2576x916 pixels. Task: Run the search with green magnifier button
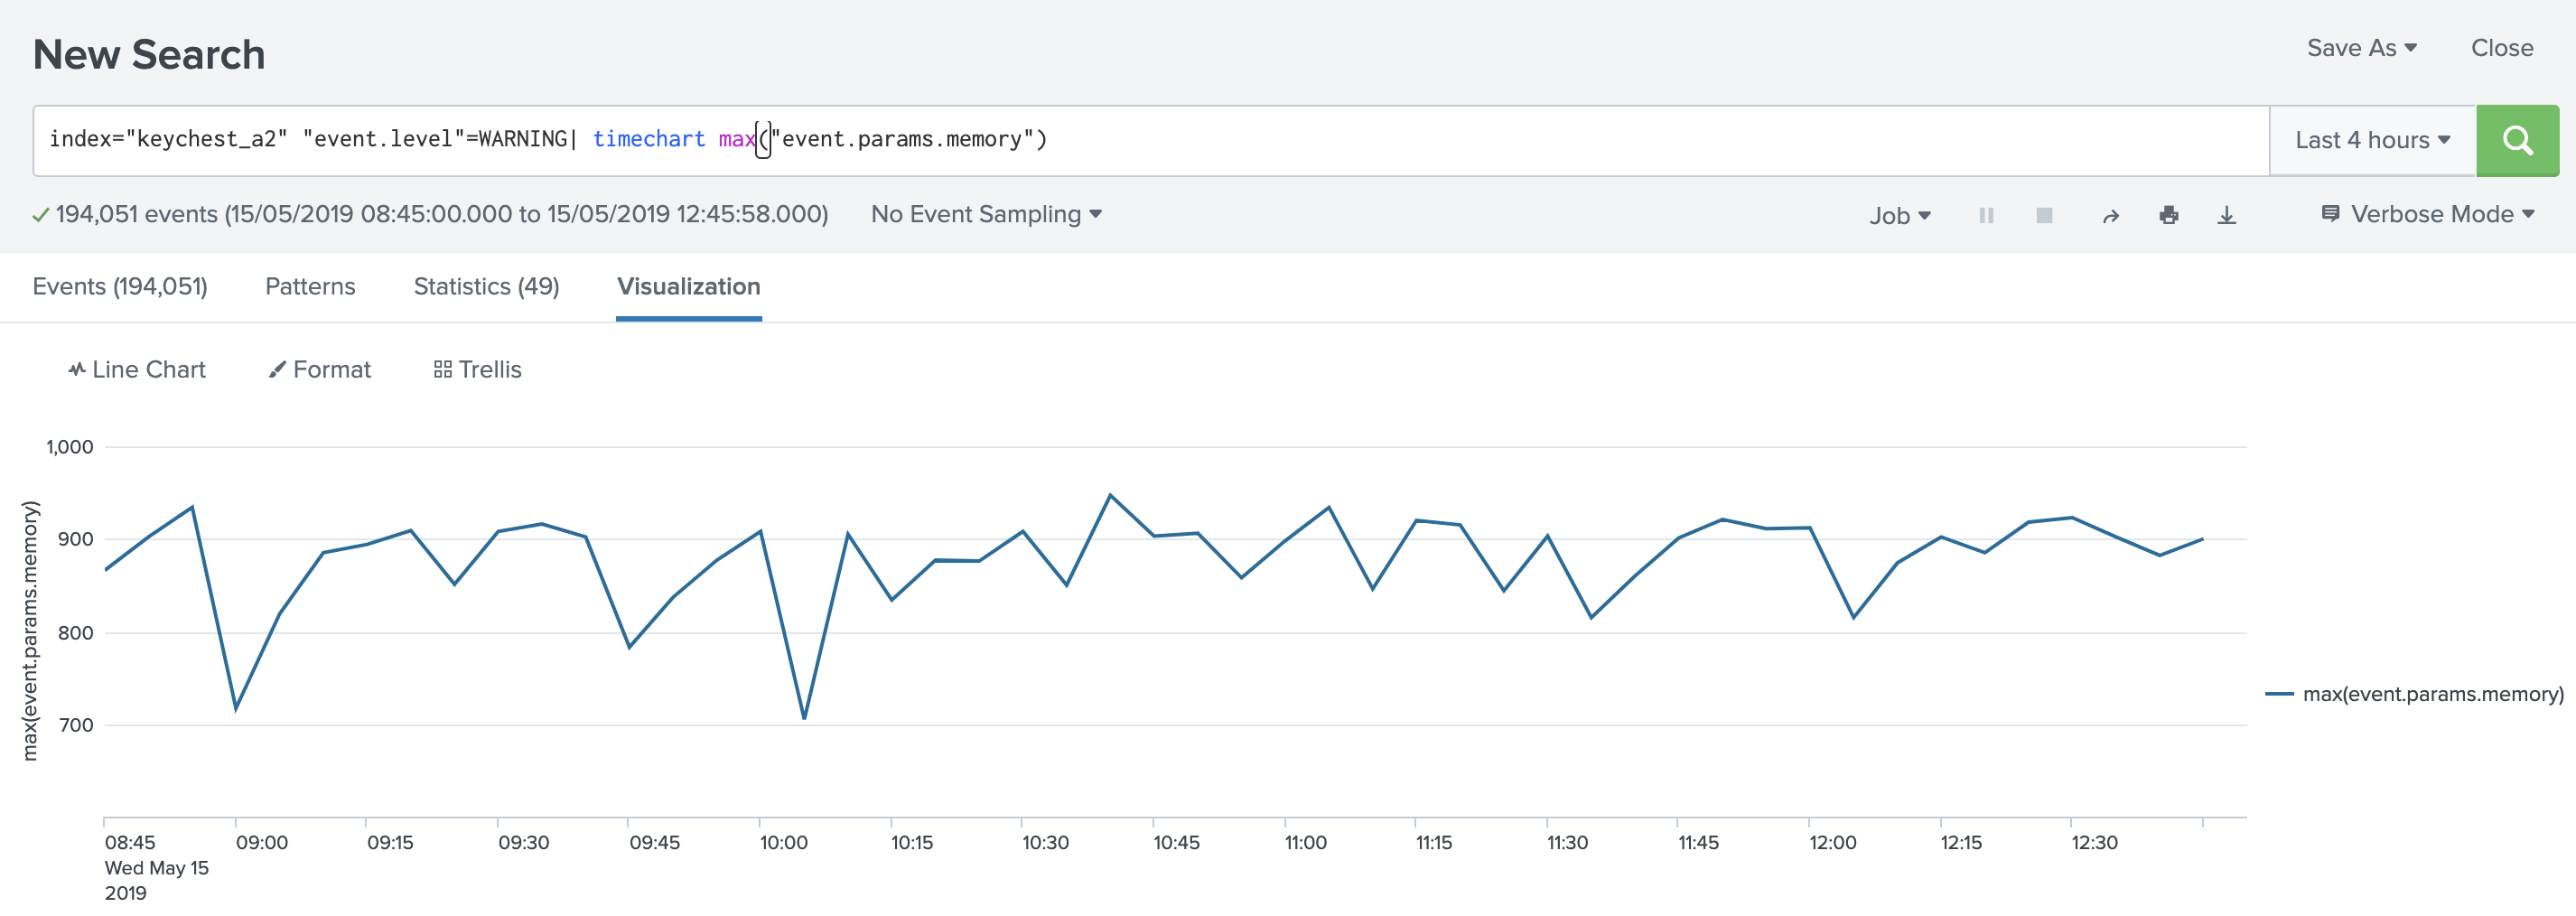[2517, 141]
